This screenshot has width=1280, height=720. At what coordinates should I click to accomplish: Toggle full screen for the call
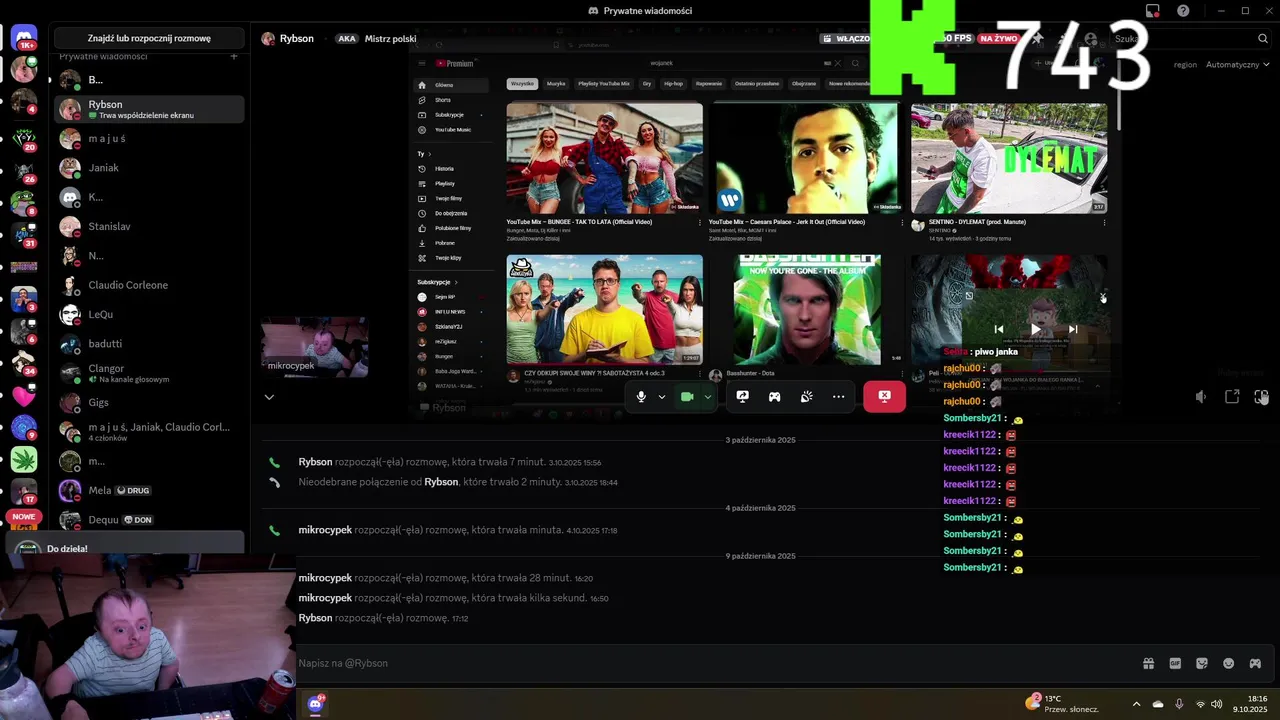click(x=1261, y=397)
